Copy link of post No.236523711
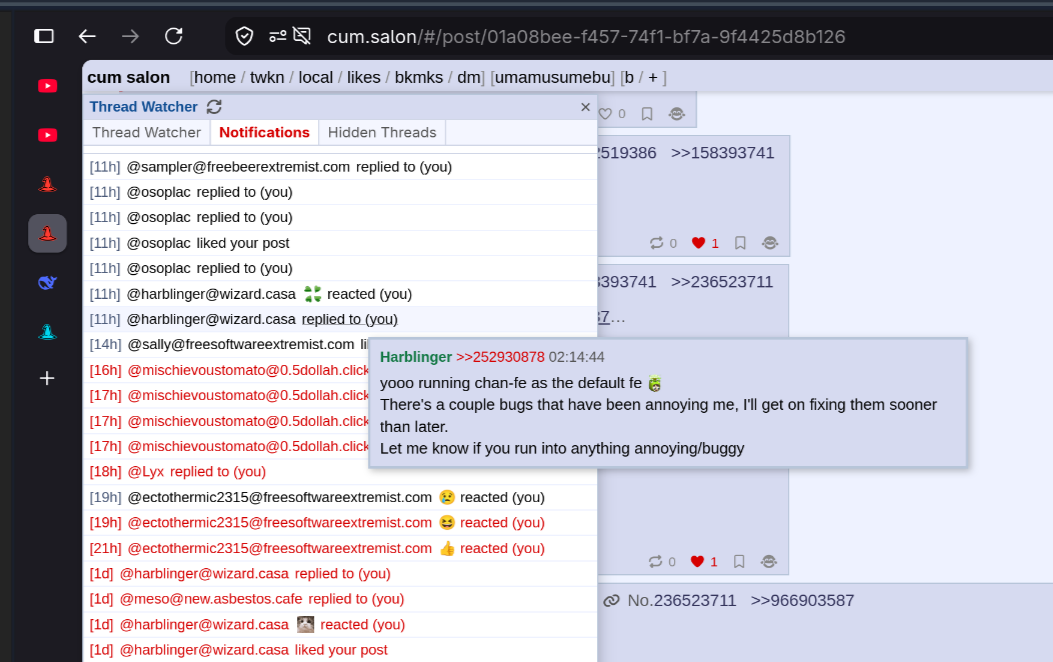 click(x=611, y=601)
